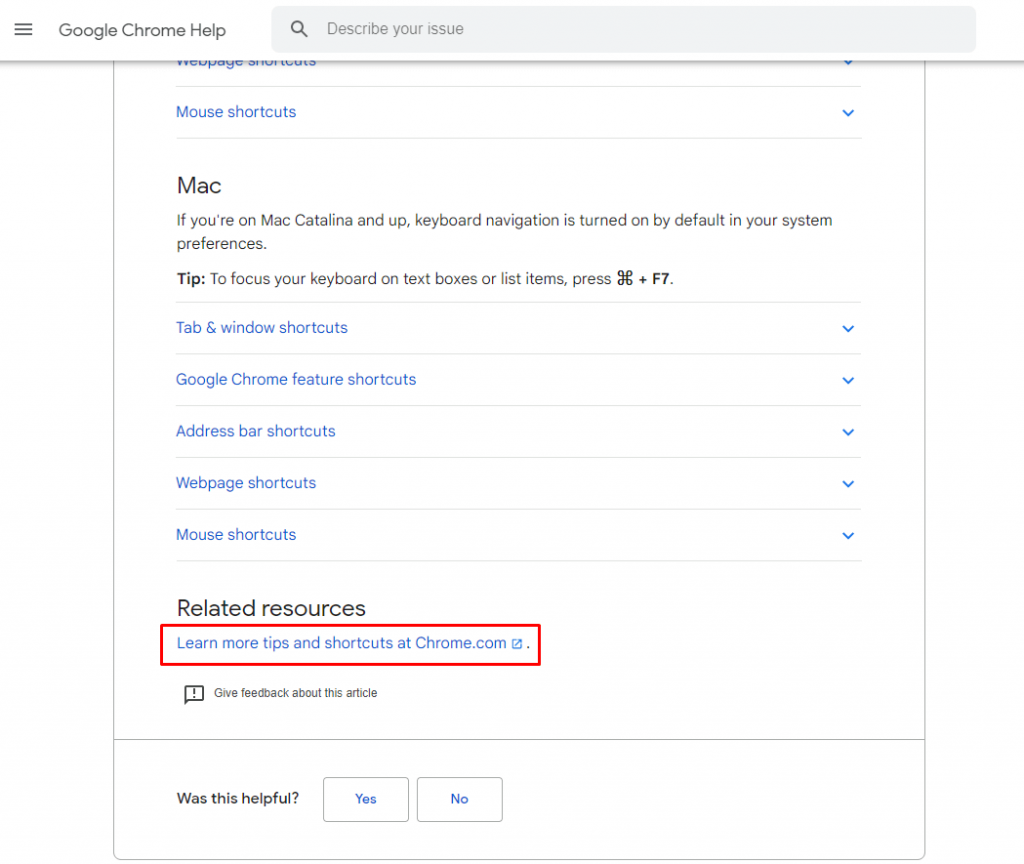Click chevron beside Google Chrome feature shortcuts

(x=848, y=380)
